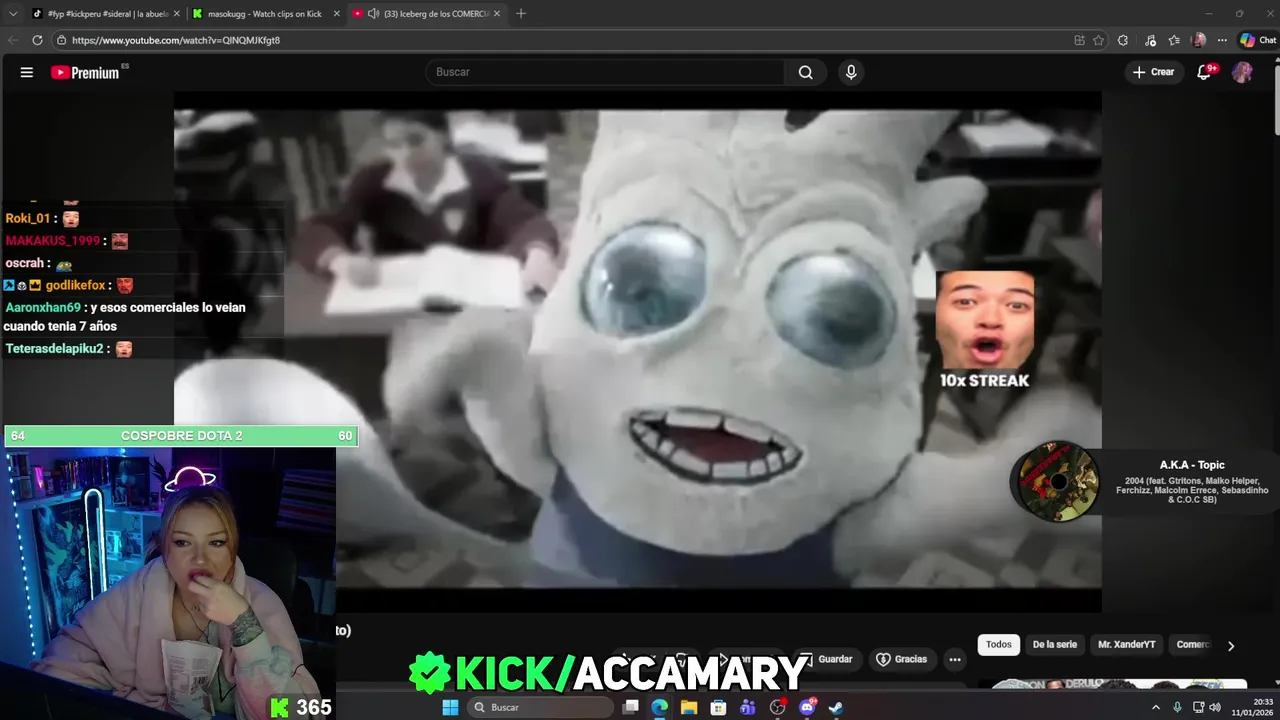The height and width of the screenshot is (720, 1280).
Task: Click the streamer webcam overlay
Action: click(168, 583)
